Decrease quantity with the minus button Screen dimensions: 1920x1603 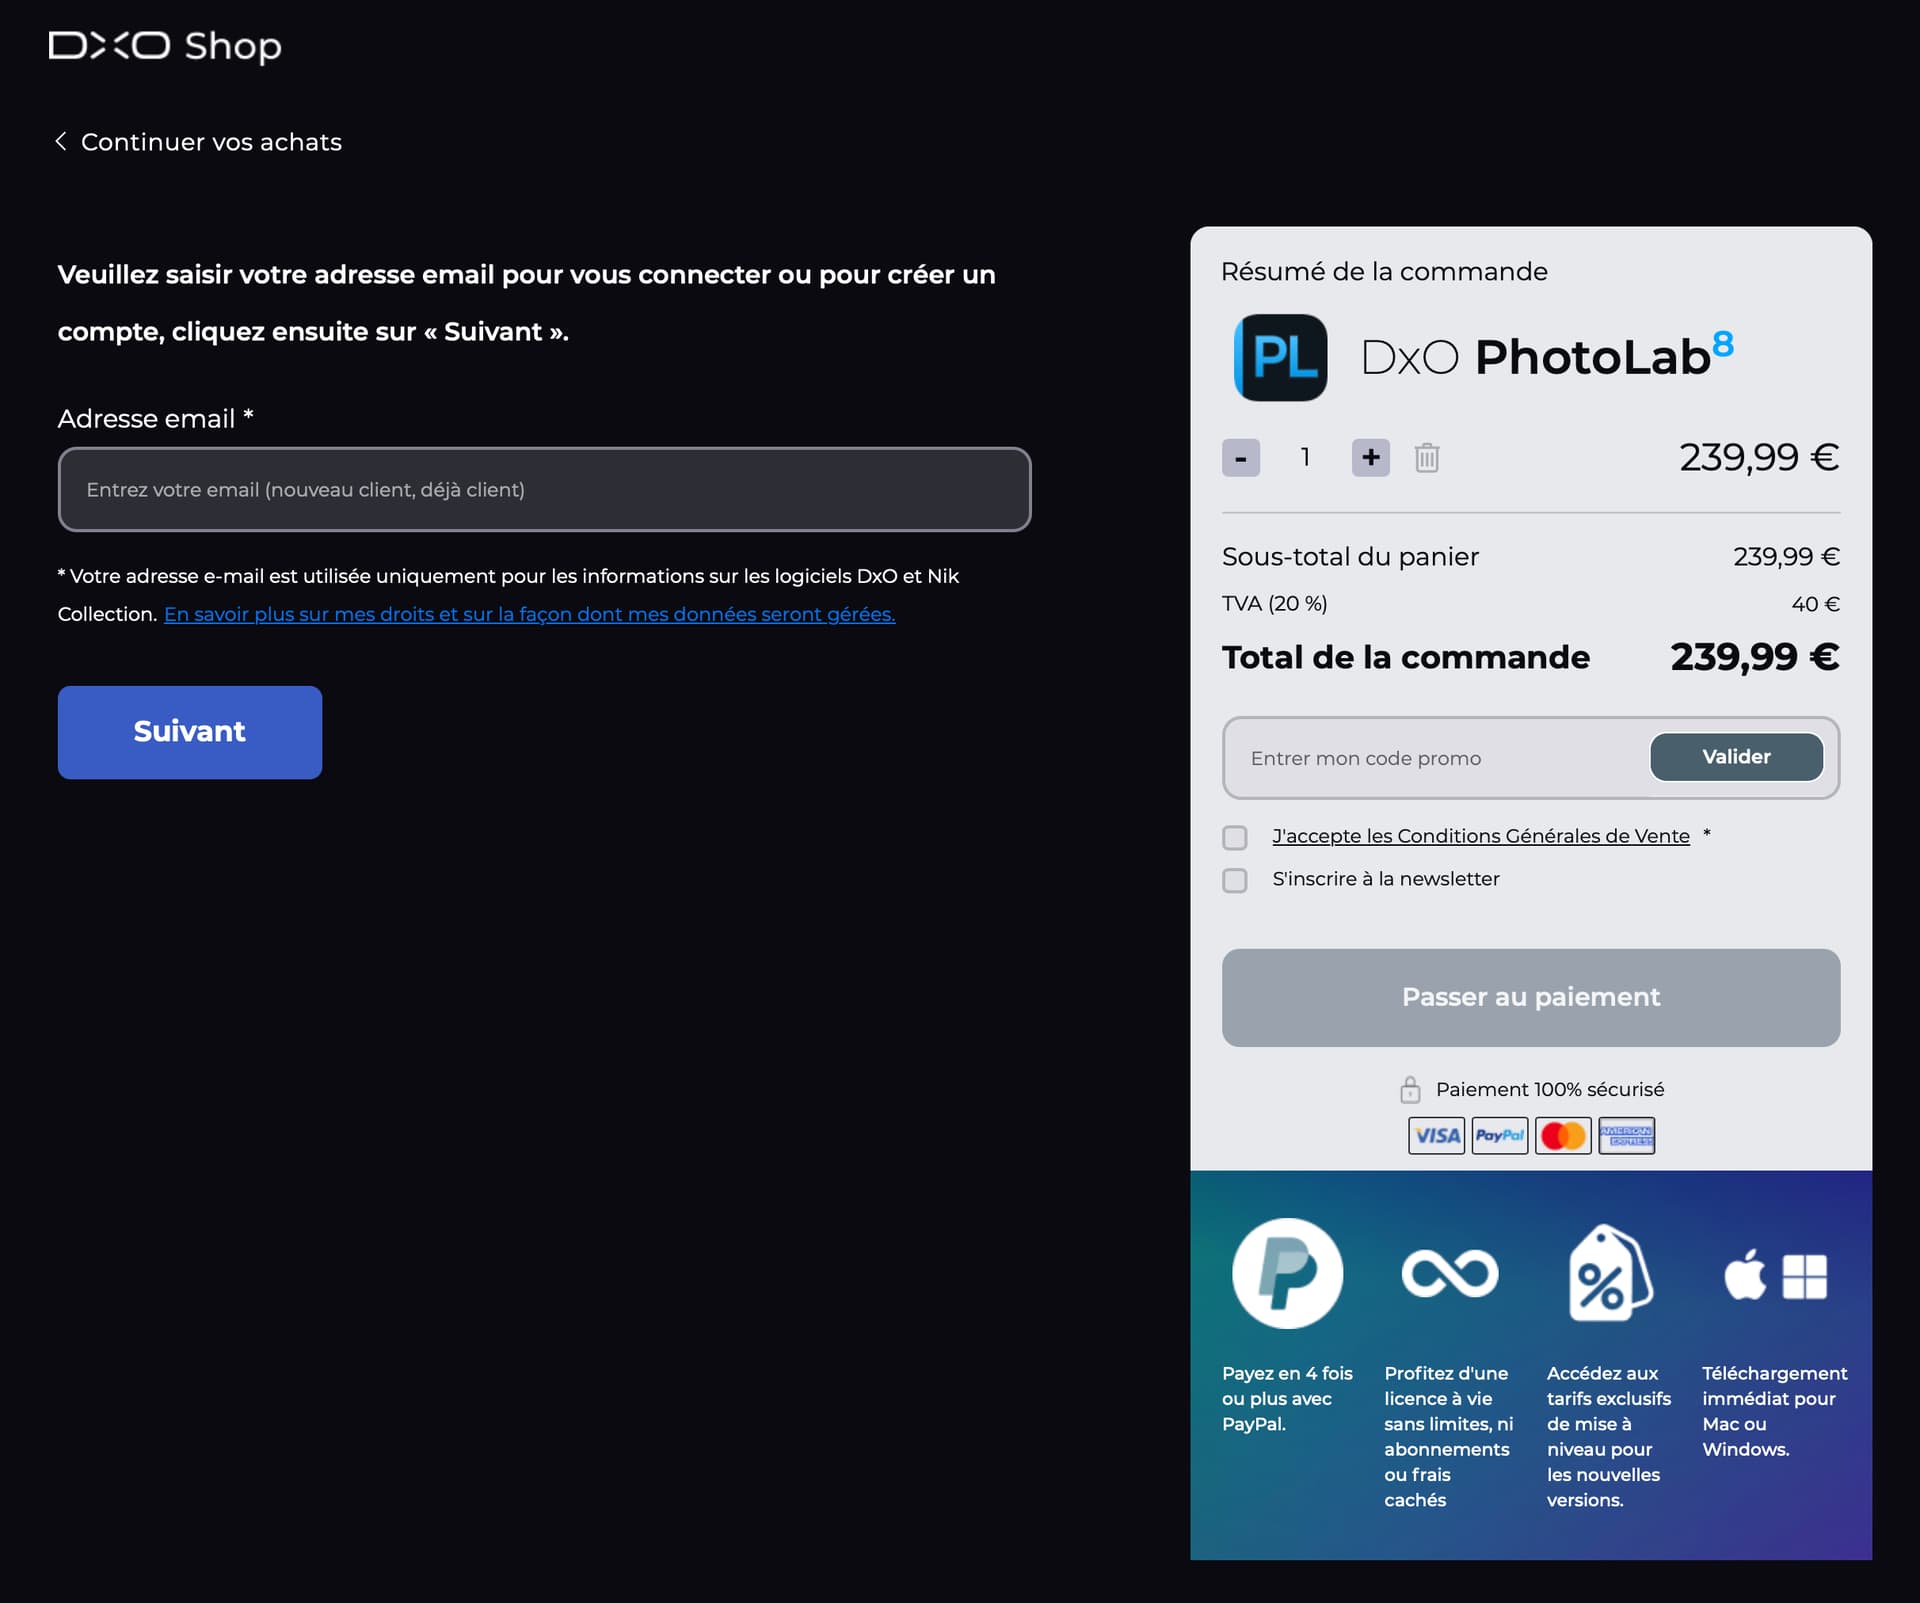coord(1240,458)
